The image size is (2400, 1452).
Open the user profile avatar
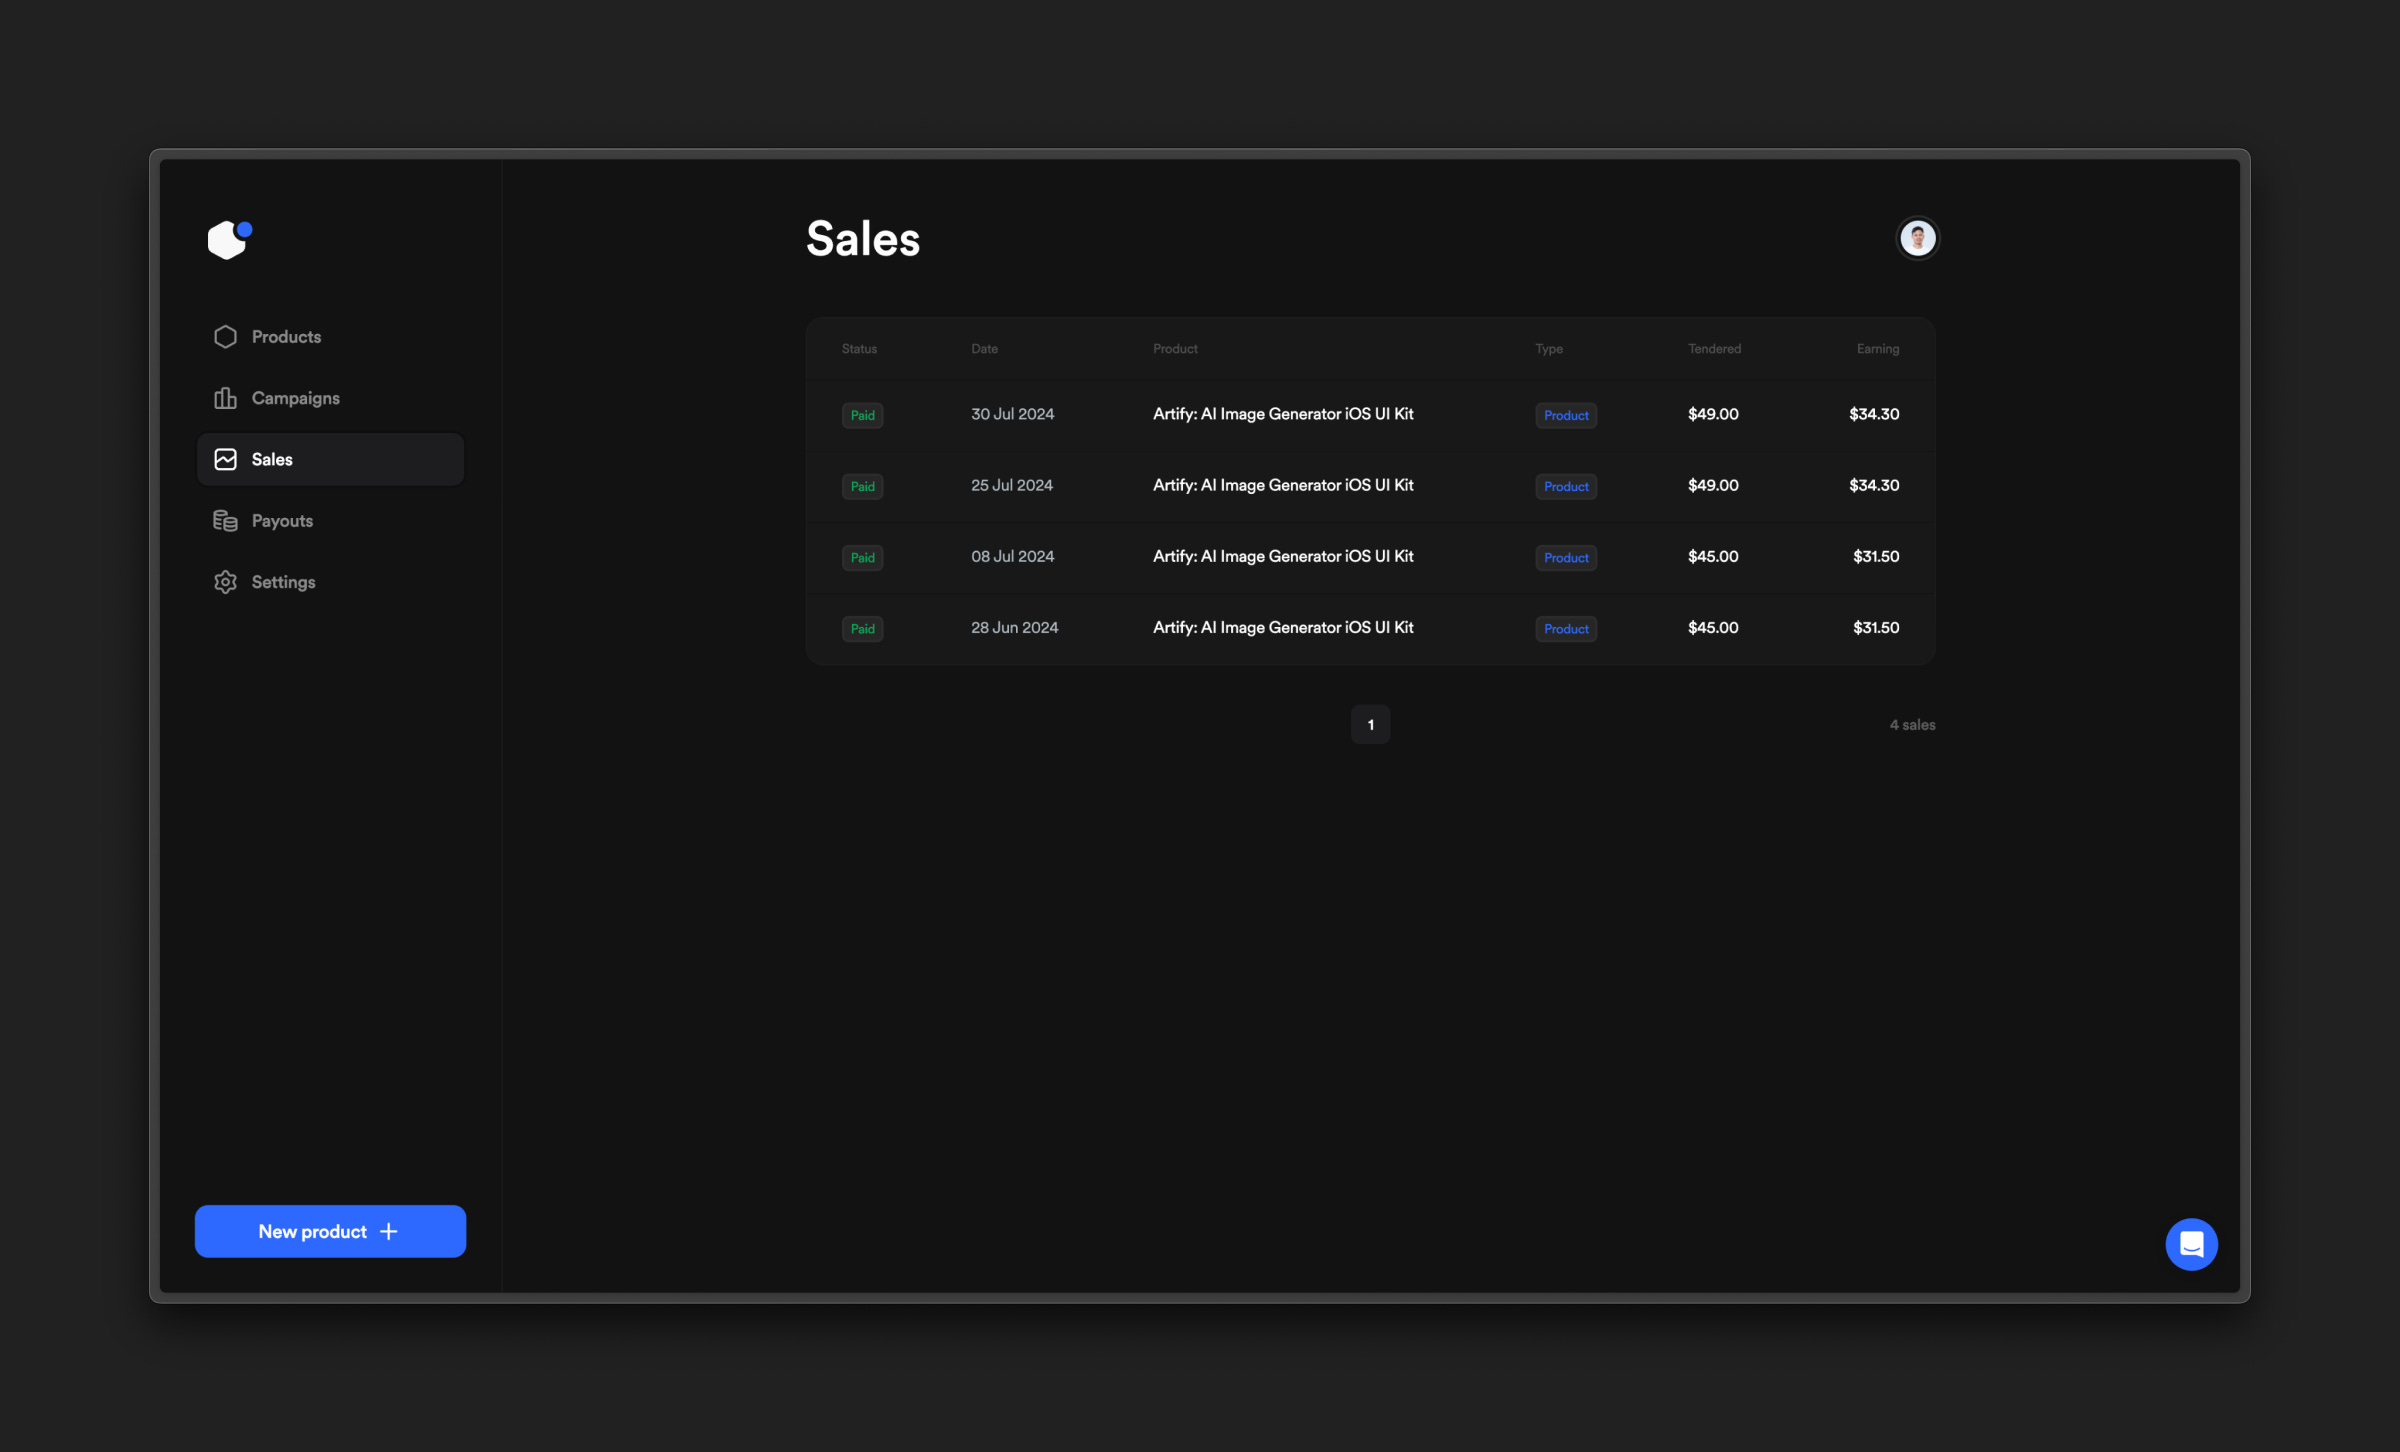click(1917, 238)
